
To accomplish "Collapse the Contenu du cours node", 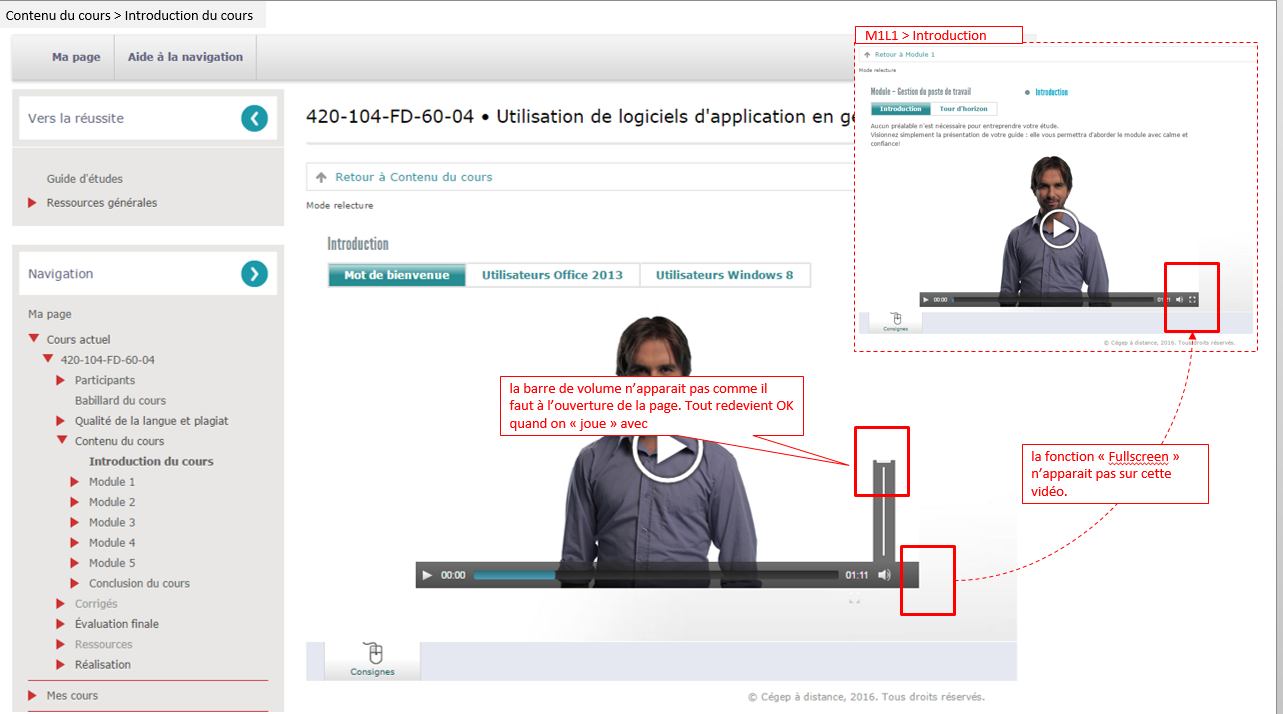I will point(62,441).
